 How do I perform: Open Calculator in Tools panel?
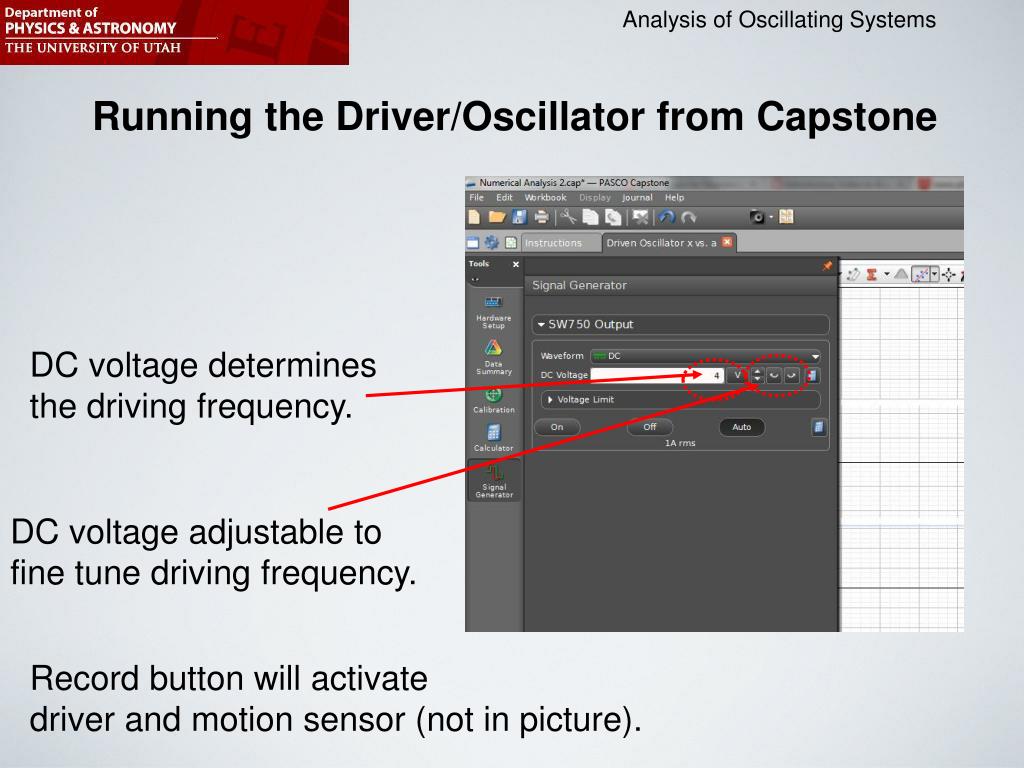click(494, 438)
